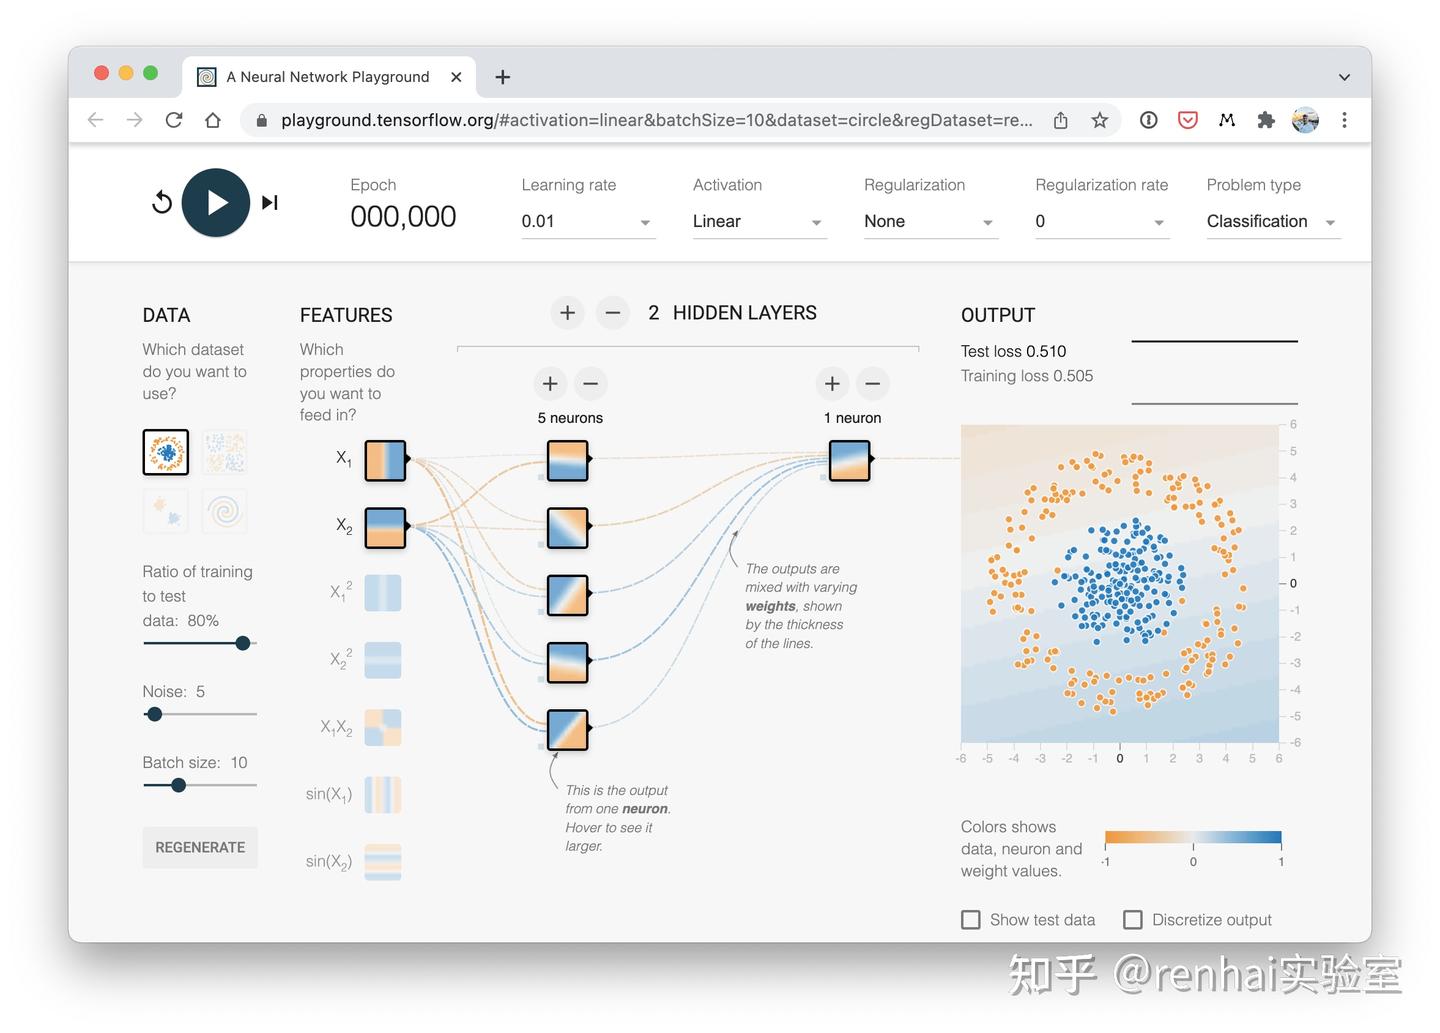
Task: Open the Learning rate dropdown
Action: coord(588,222)
